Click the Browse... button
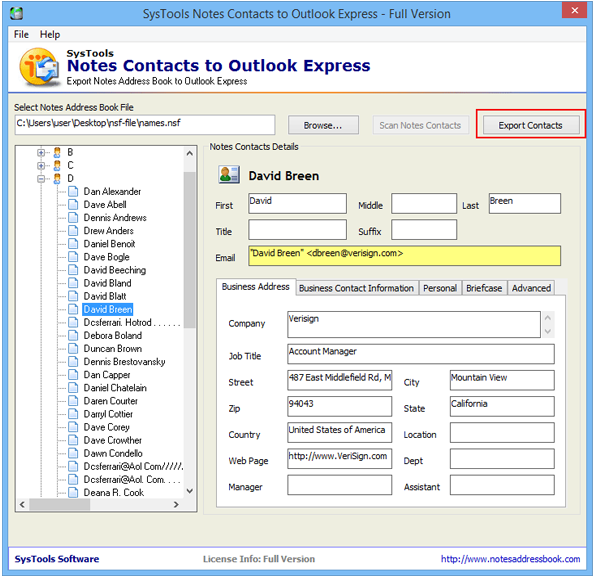The width and height of the screenshot is (600, 580). coord(323,125)
